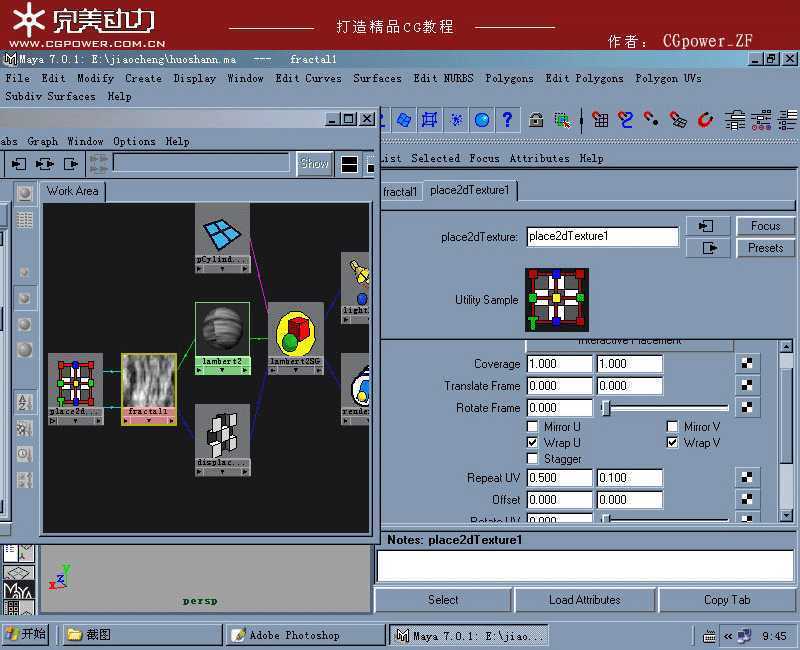Click the map button next to Rotate Frame

747,407
